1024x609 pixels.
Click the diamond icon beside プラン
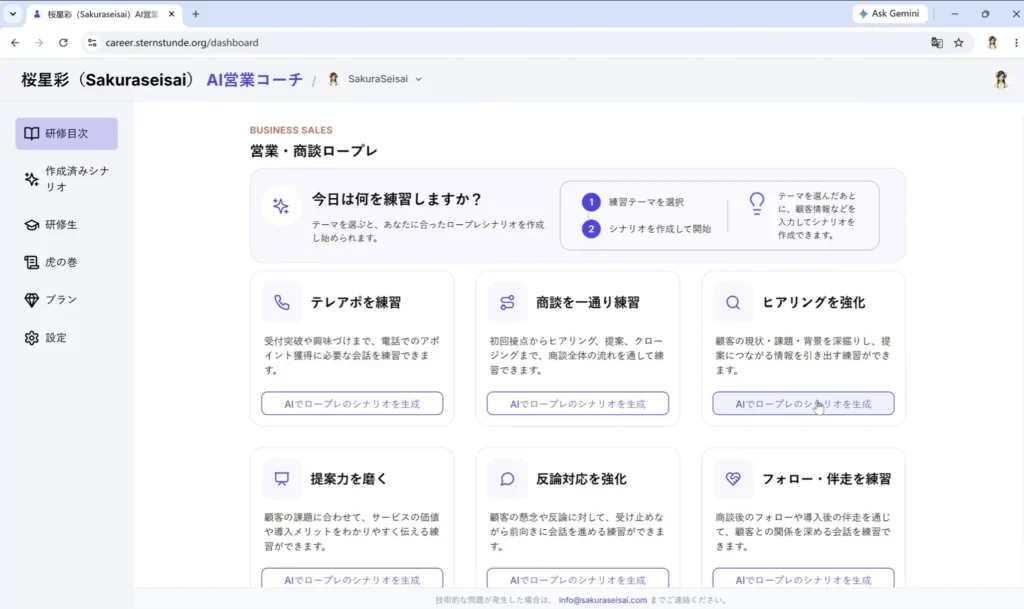pos(31,300)
